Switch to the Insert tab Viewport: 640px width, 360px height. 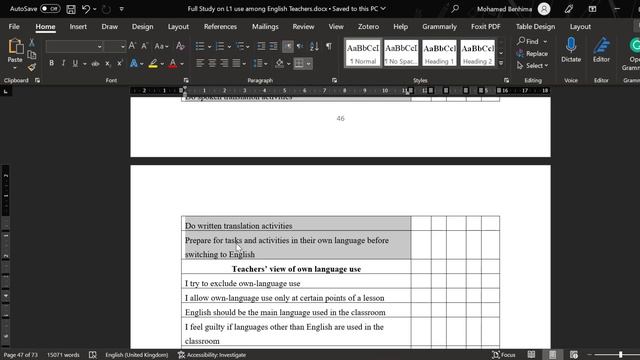pyautogui.click(x=78, y=27)
